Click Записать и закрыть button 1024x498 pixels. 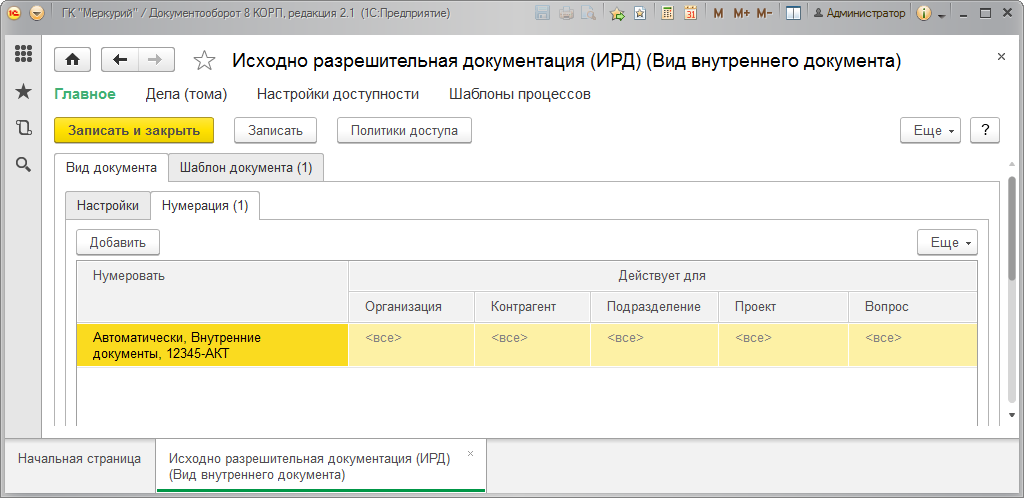134,130
